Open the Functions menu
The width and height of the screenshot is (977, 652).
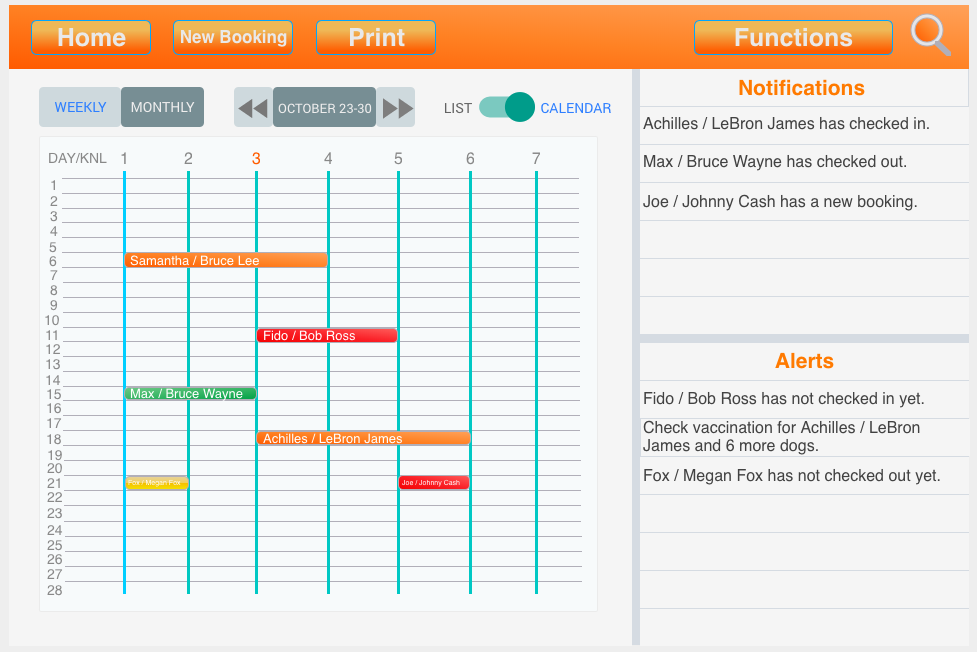[792, 38]
